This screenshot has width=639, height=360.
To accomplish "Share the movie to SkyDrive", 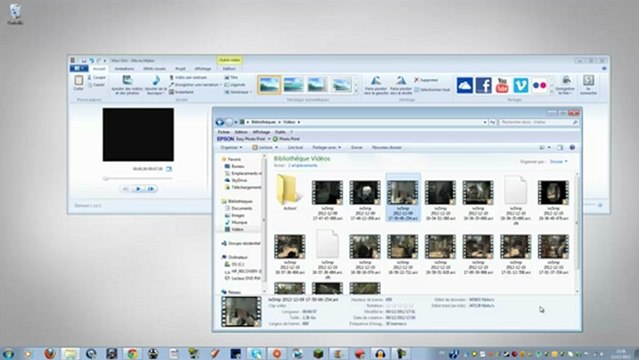I will (465, 85).
